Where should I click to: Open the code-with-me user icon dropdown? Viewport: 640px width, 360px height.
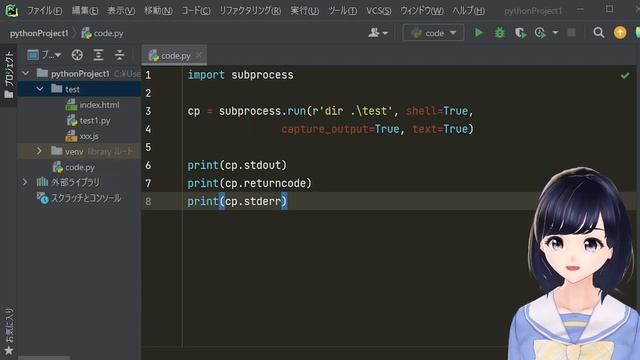[378, 33]
